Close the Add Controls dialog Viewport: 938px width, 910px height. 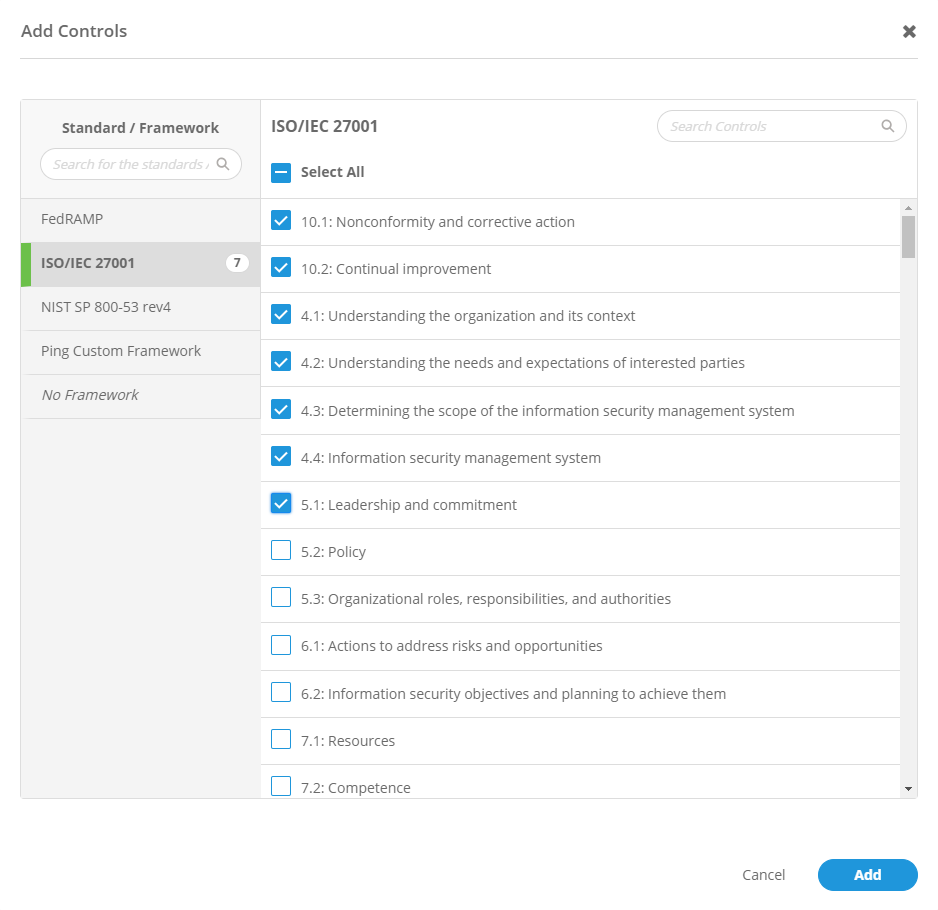(909, 31)
